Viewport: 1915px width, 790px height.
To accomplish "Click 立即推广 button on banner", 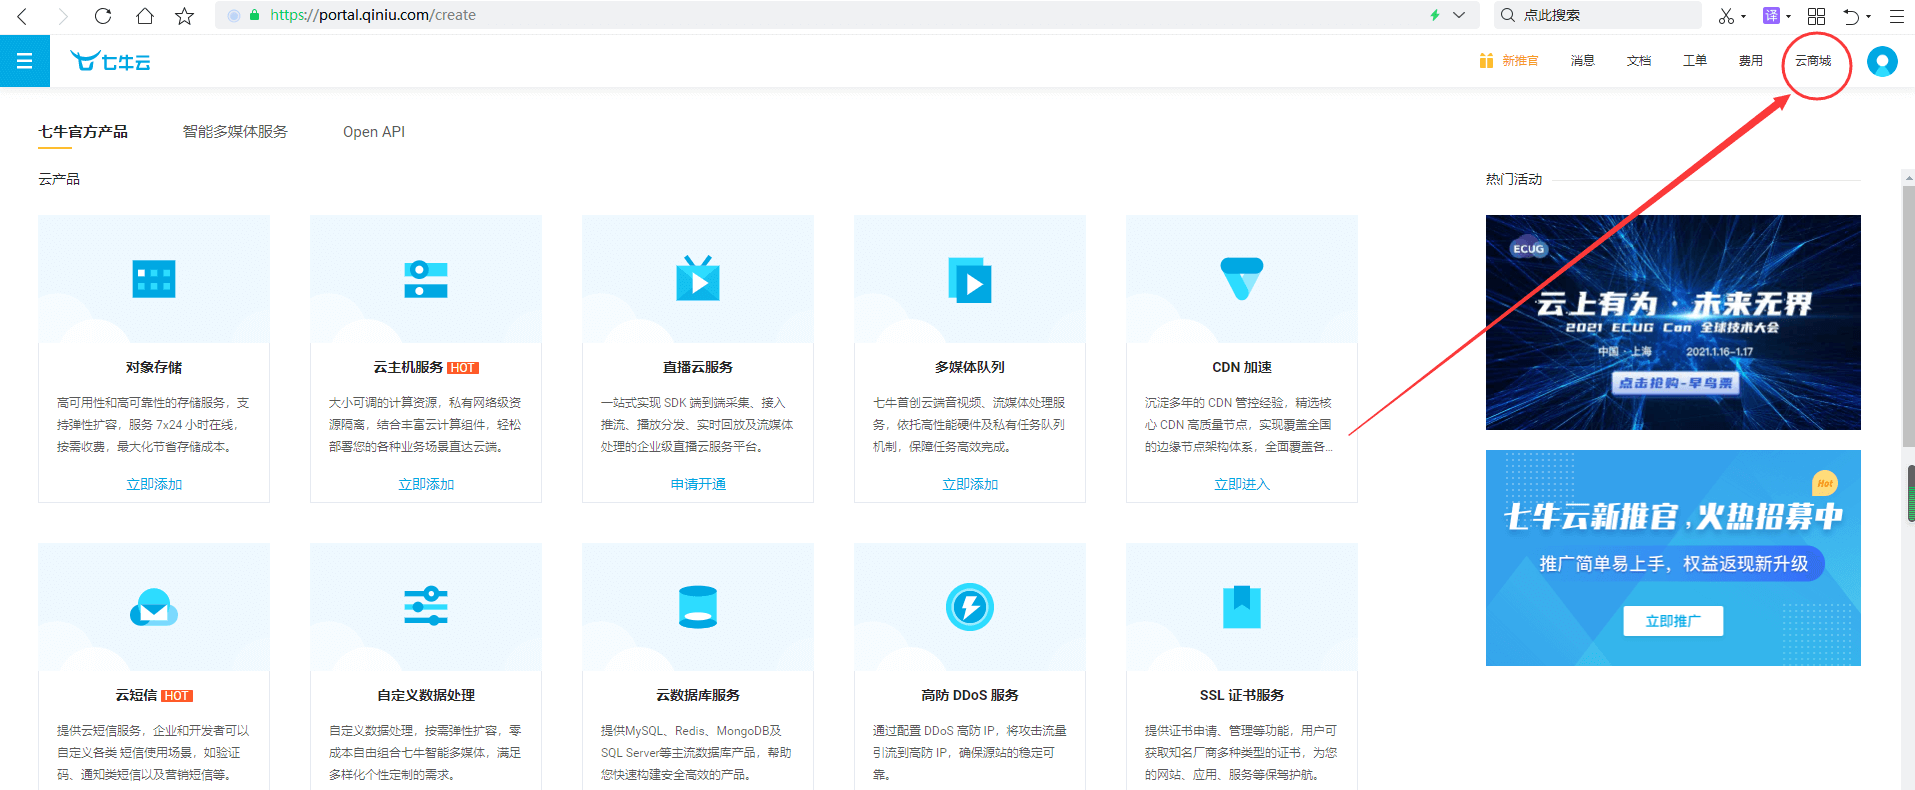I will pos(1673,621).
